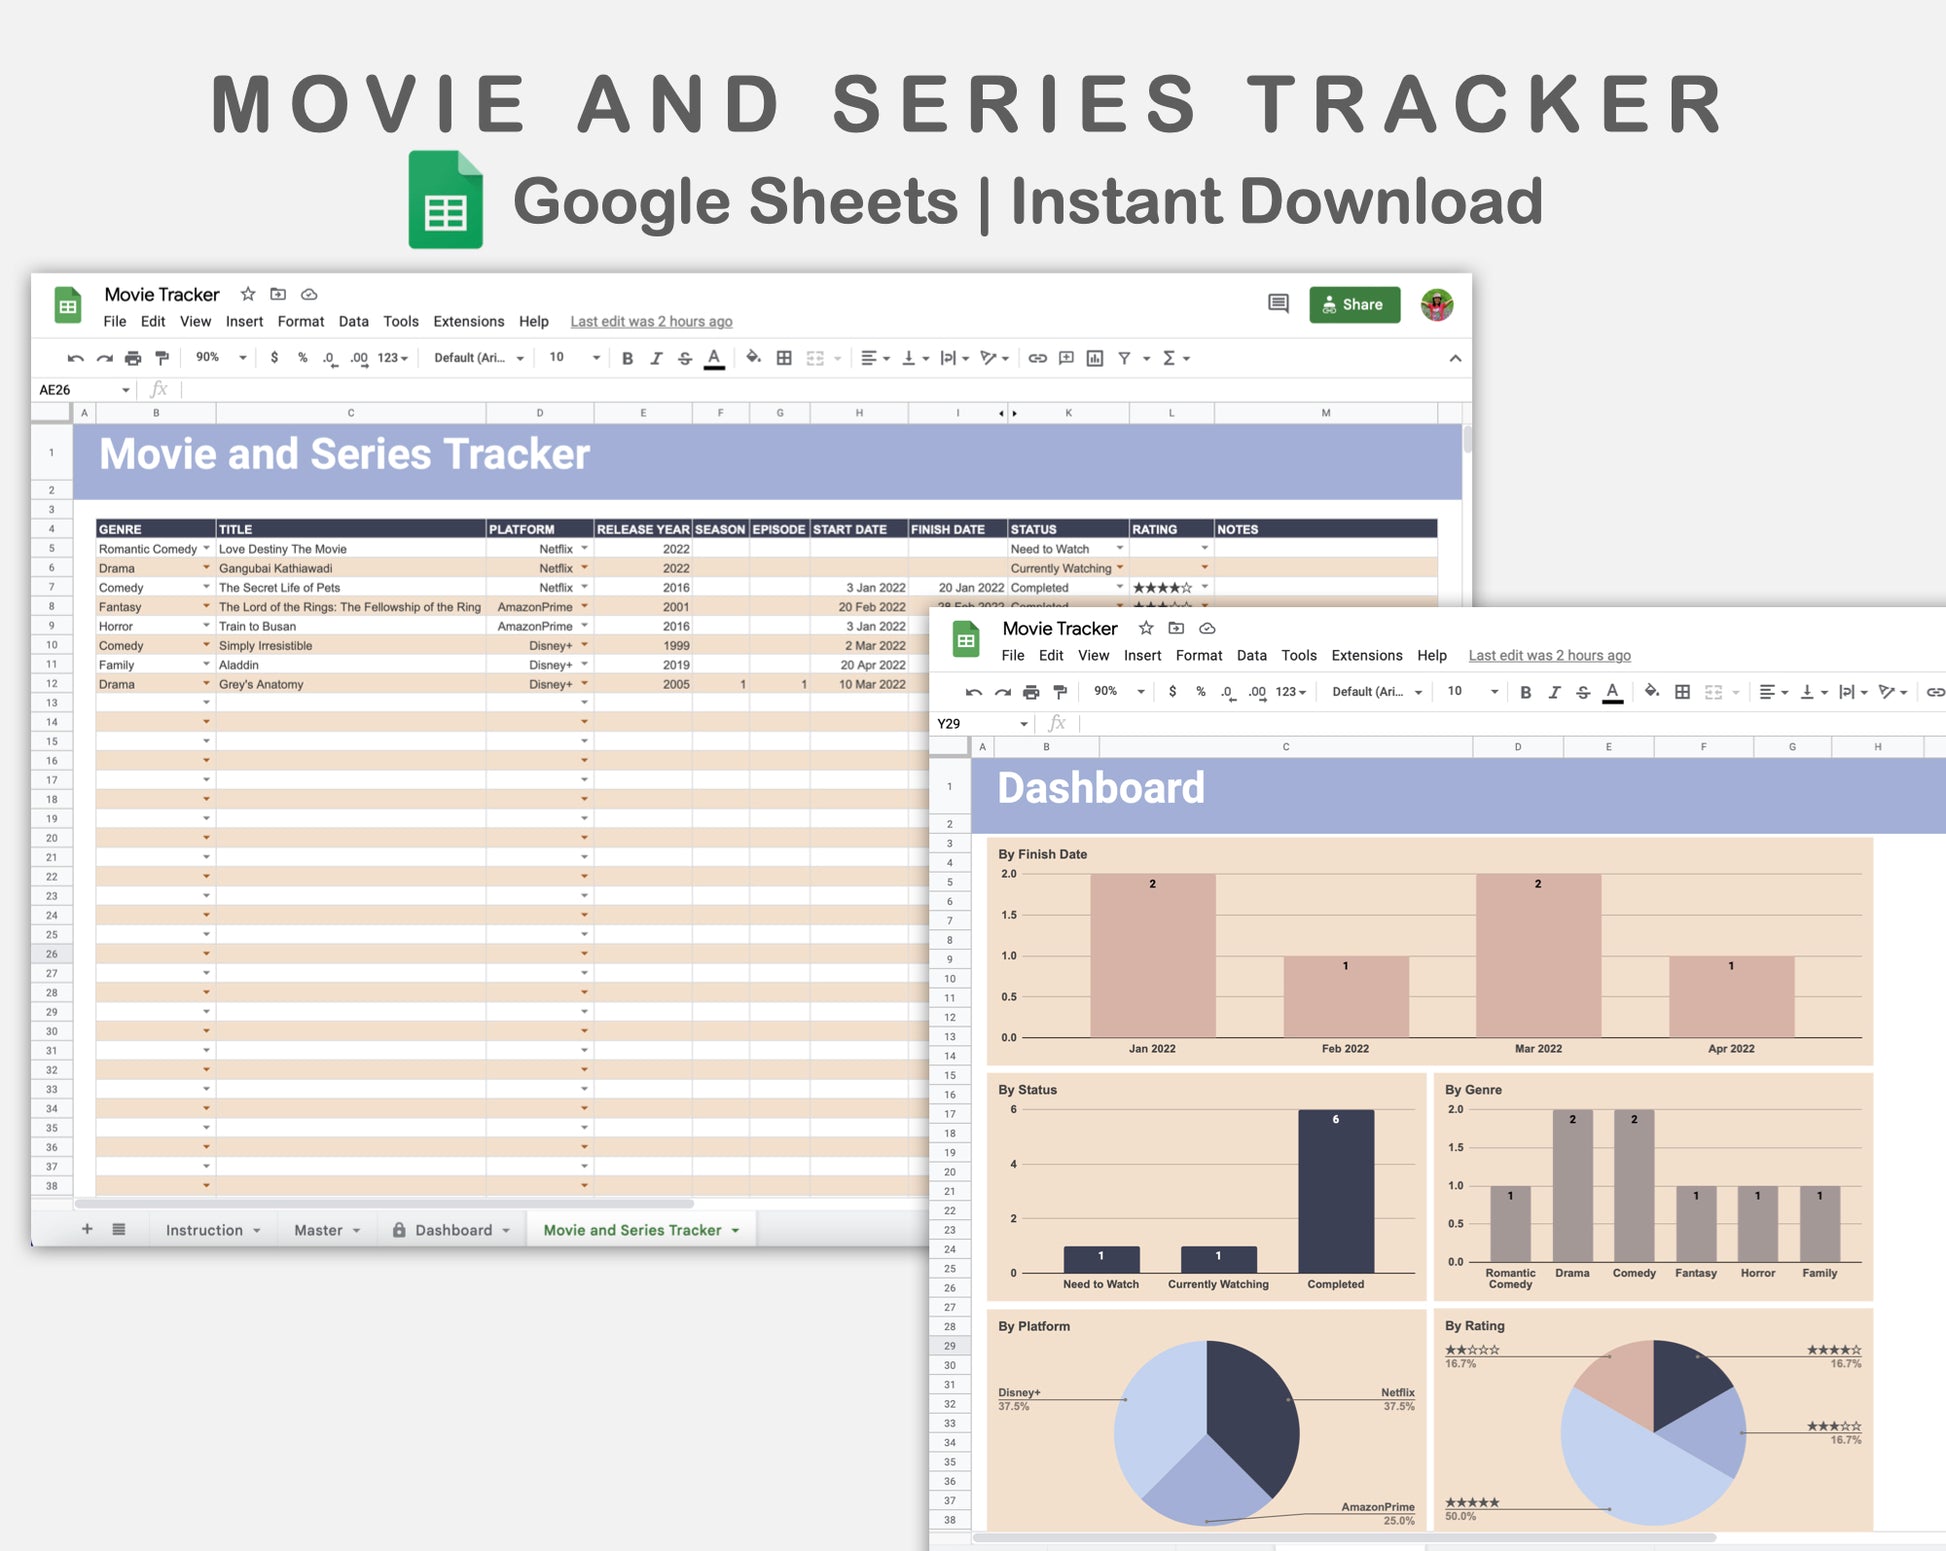Expand the Default (Arial) font dropdown
Viewport: 1946px width, 1551px height.
[478, 358]
